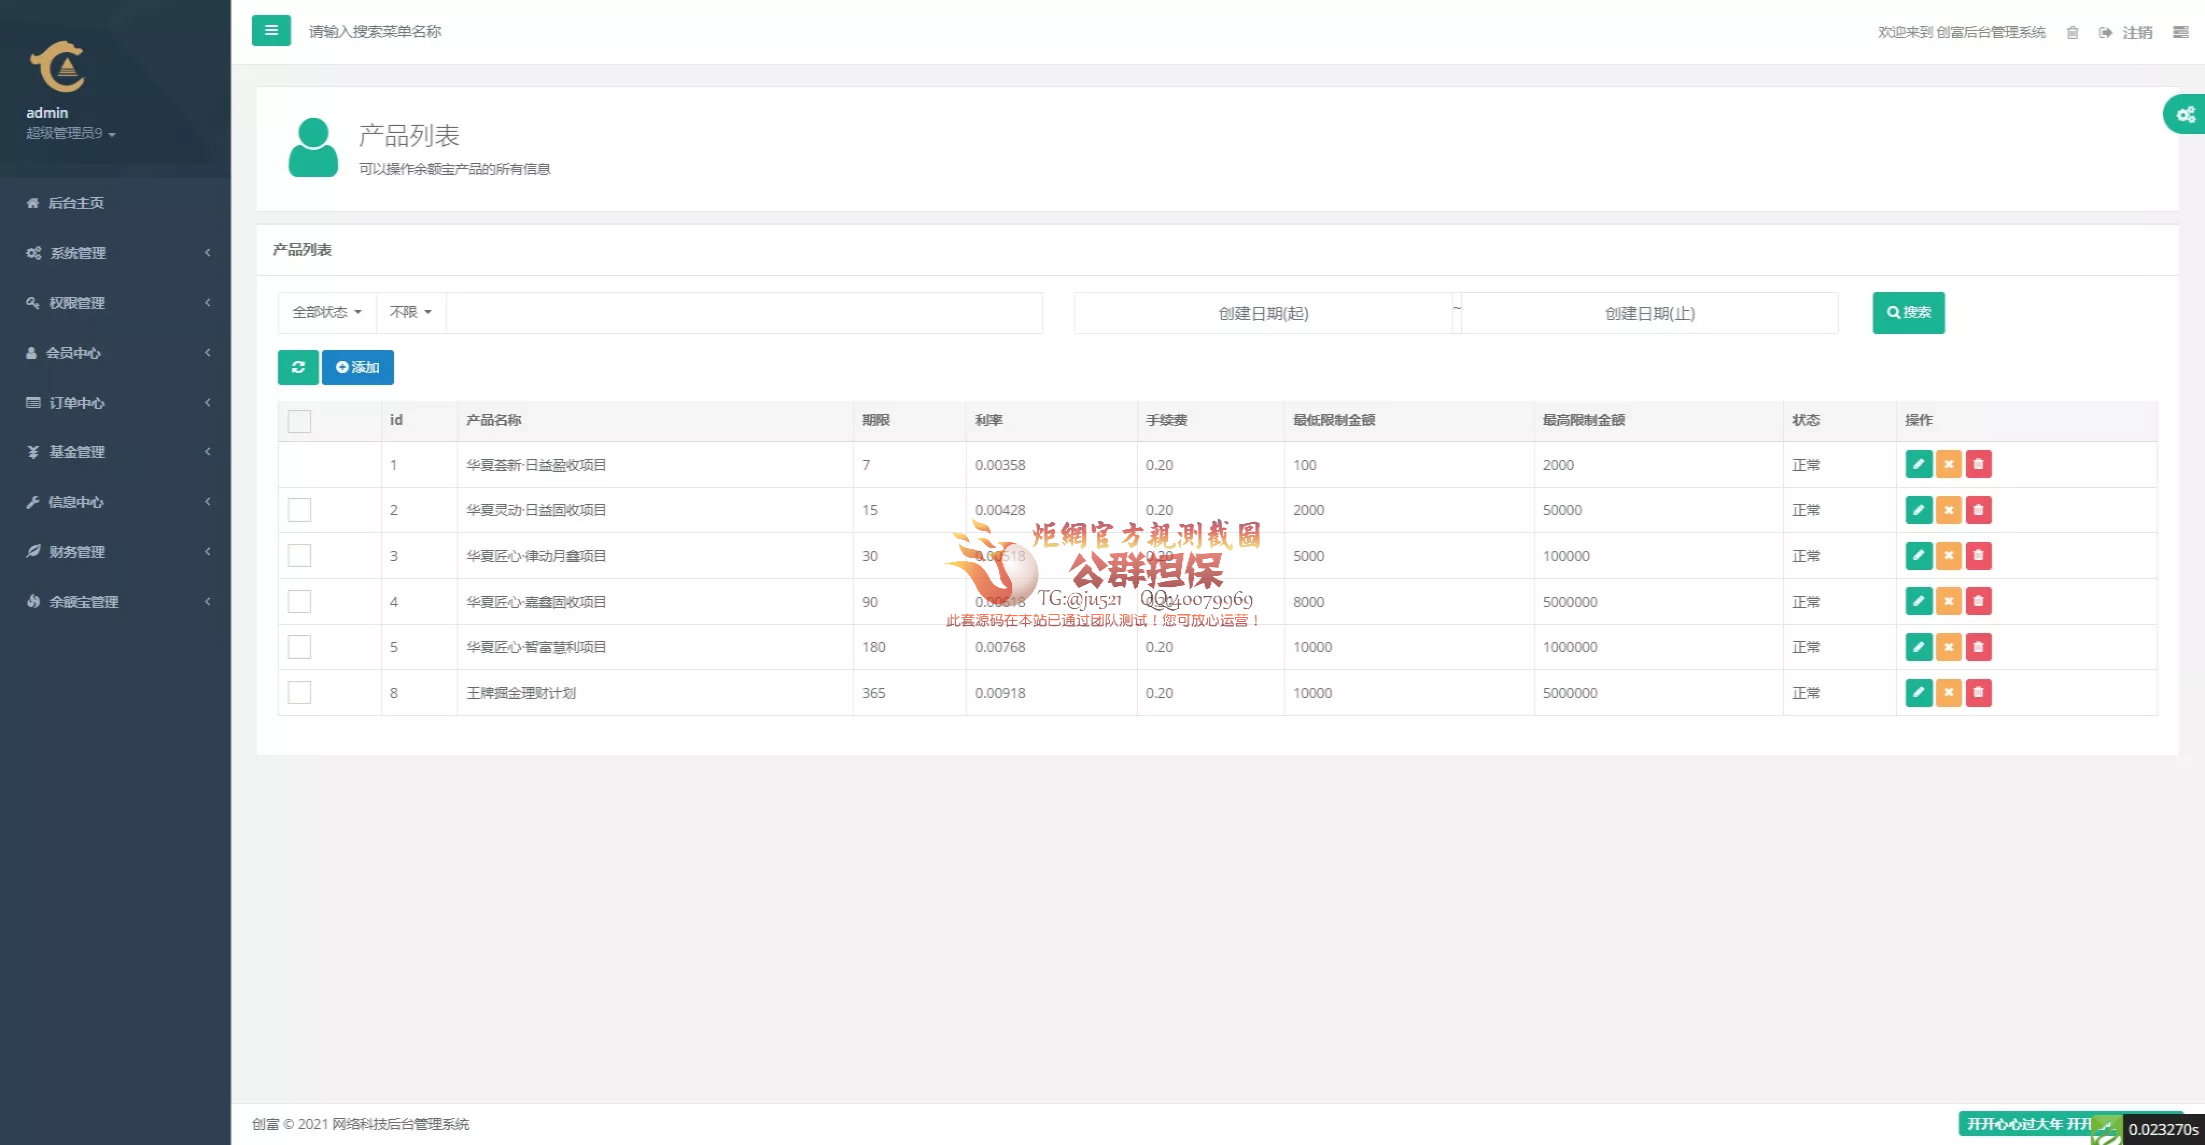Open the 不限 filter dropdown
2205x1145 pixels.
coord(410,312)
